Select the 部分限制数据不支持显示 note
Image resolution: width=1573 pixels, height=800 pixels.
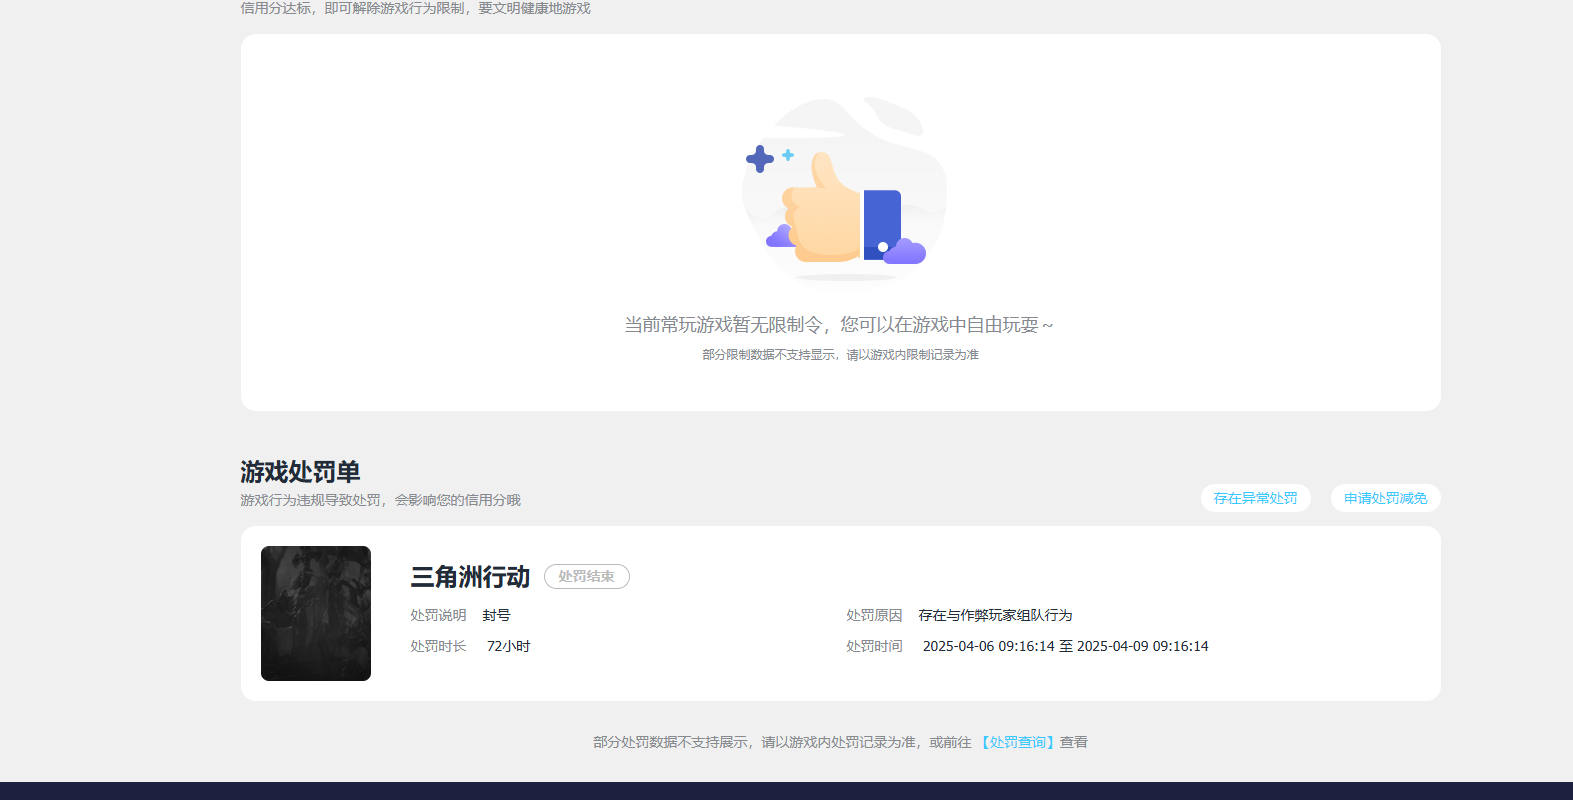(840, 355)
